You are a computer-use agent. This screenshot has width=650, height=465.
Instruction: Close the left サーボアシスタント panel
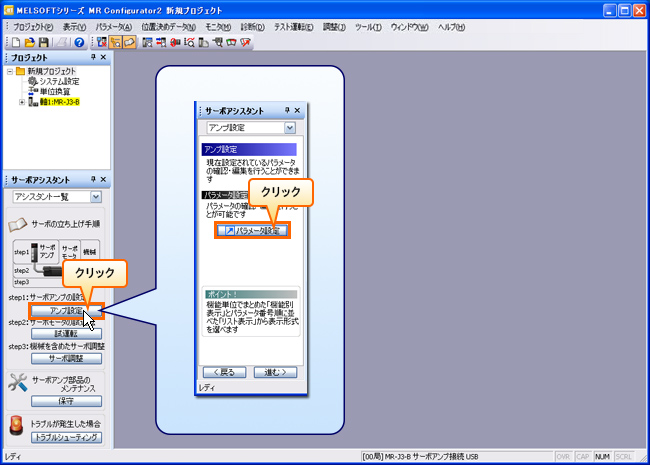[103, 177]
